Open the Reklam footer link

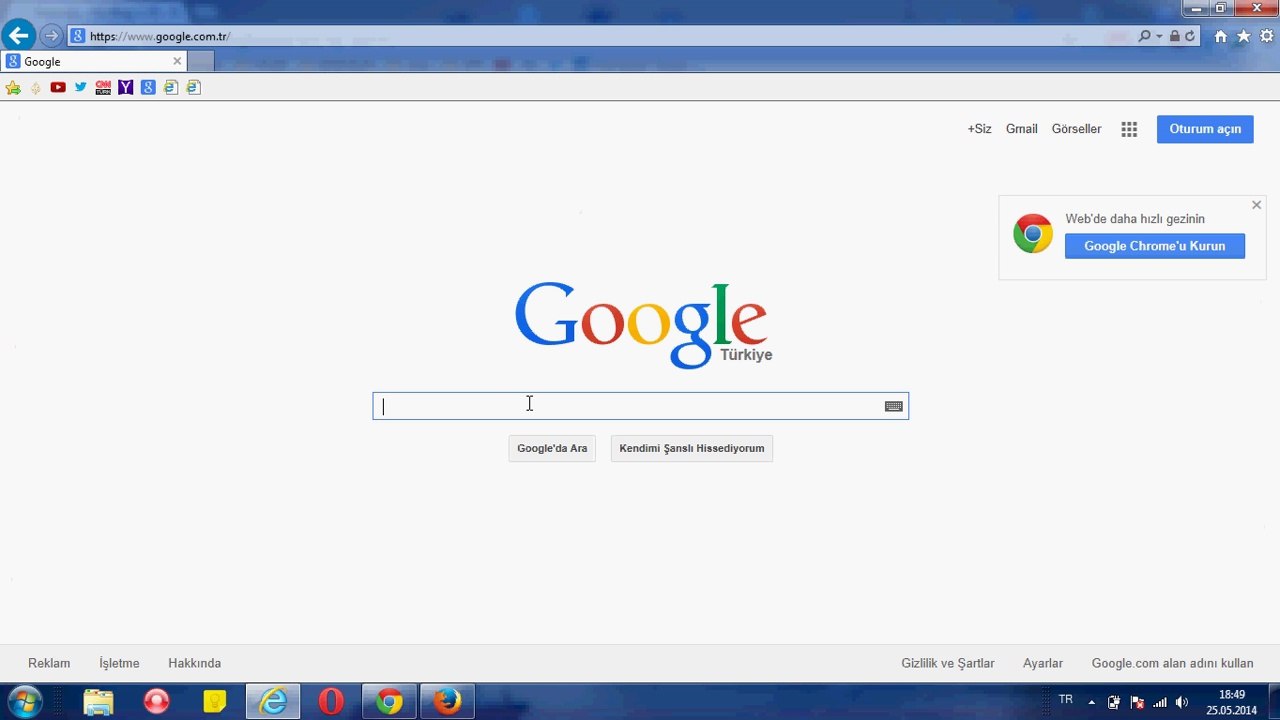pyautogui.click(x=49, y=663)
